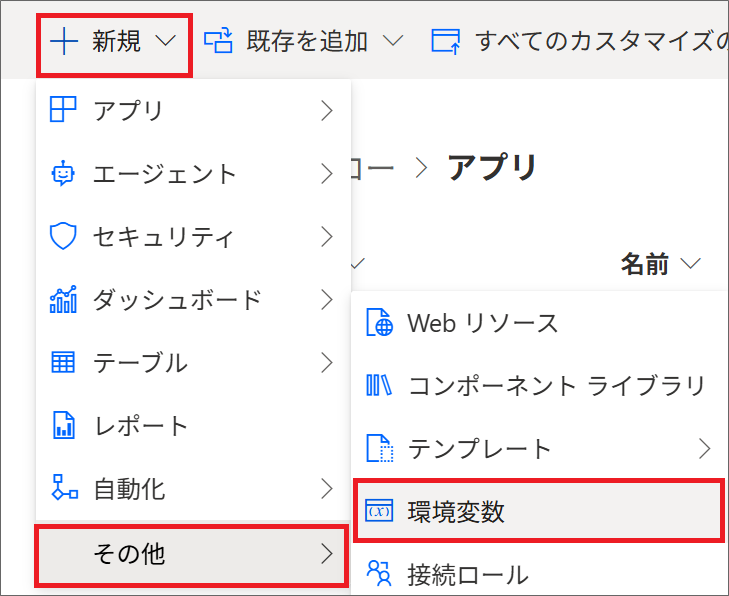The height and width of the screenshot is (596, 729).
Task: Select 環境変数 menu item
Action: point(539,511)
